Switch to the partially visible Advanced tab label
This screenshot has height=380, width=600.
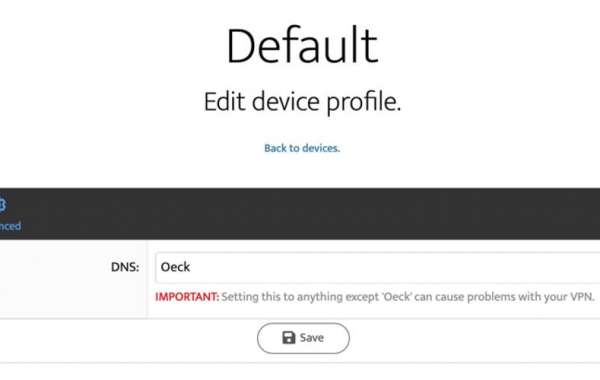[x=10, y=226]
